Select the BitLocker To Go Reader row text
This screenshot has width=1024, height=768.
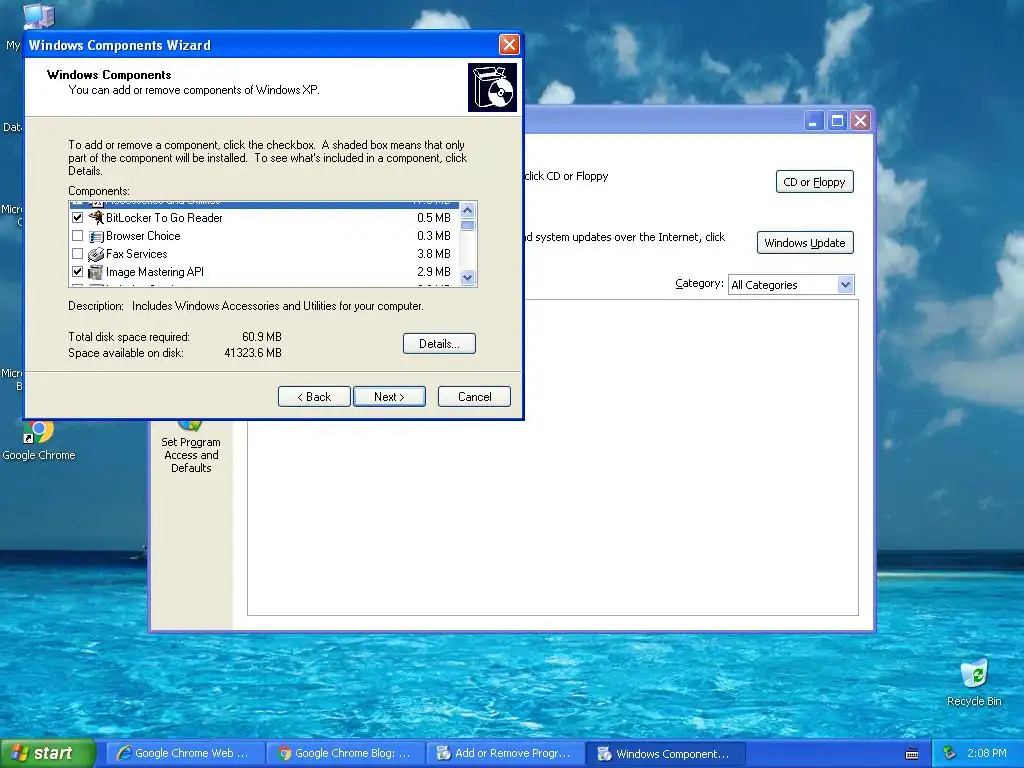164,217
